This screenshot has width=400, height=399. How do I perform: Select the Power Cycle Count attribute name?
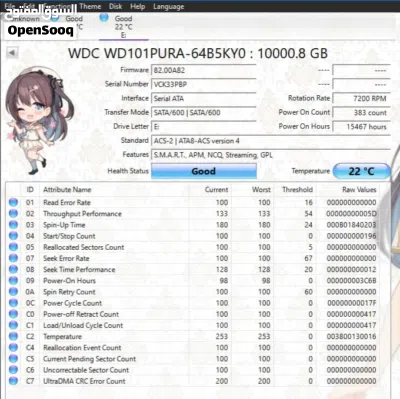click(72, 303)
